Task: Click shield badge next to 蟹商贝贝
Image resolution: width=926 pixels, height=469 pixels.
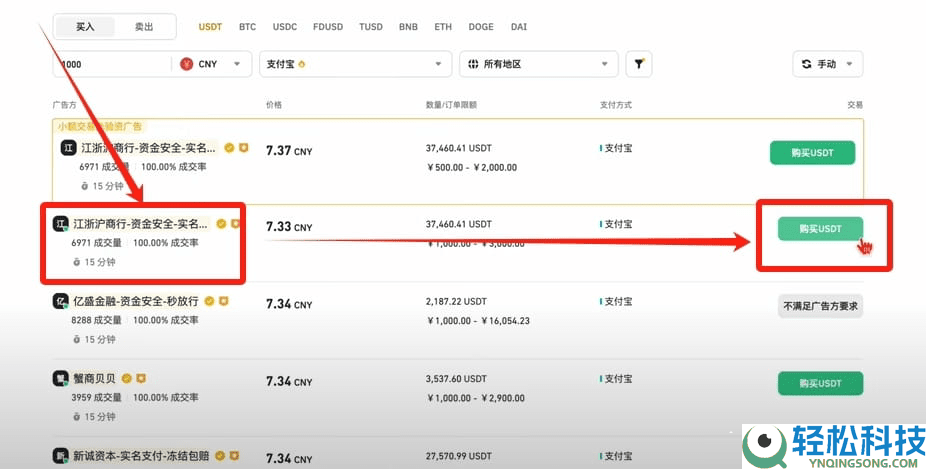Action: (141, 379)
